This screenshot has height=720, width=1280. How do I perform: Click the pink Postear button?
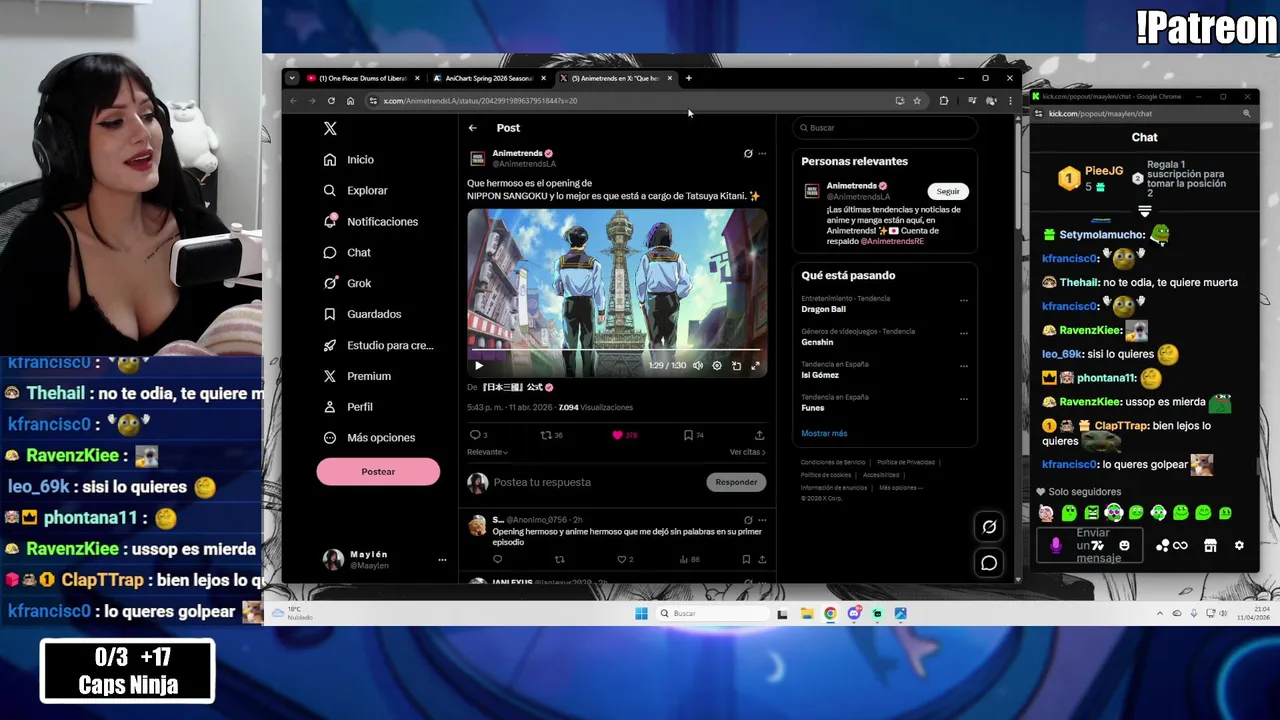(x=378, y=472)
